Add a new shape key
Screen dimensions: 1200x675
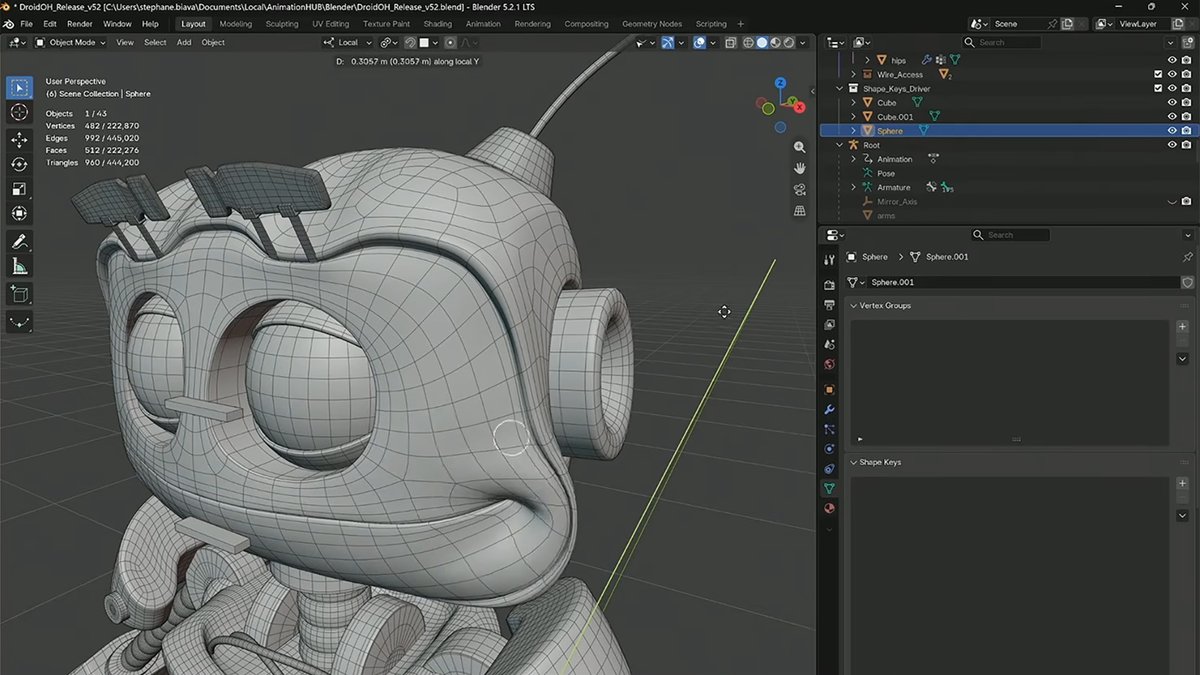pyautogui.click(x=1182, y=484)
